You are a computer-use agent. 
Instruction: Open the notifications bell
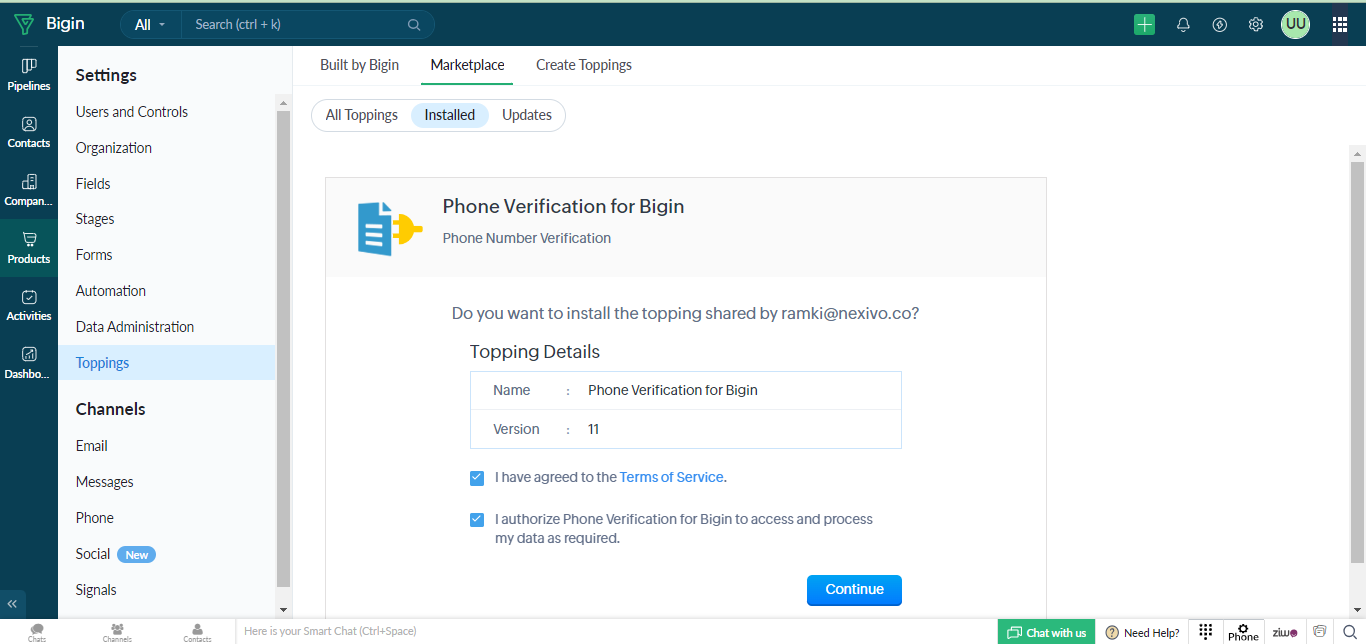1183,25
